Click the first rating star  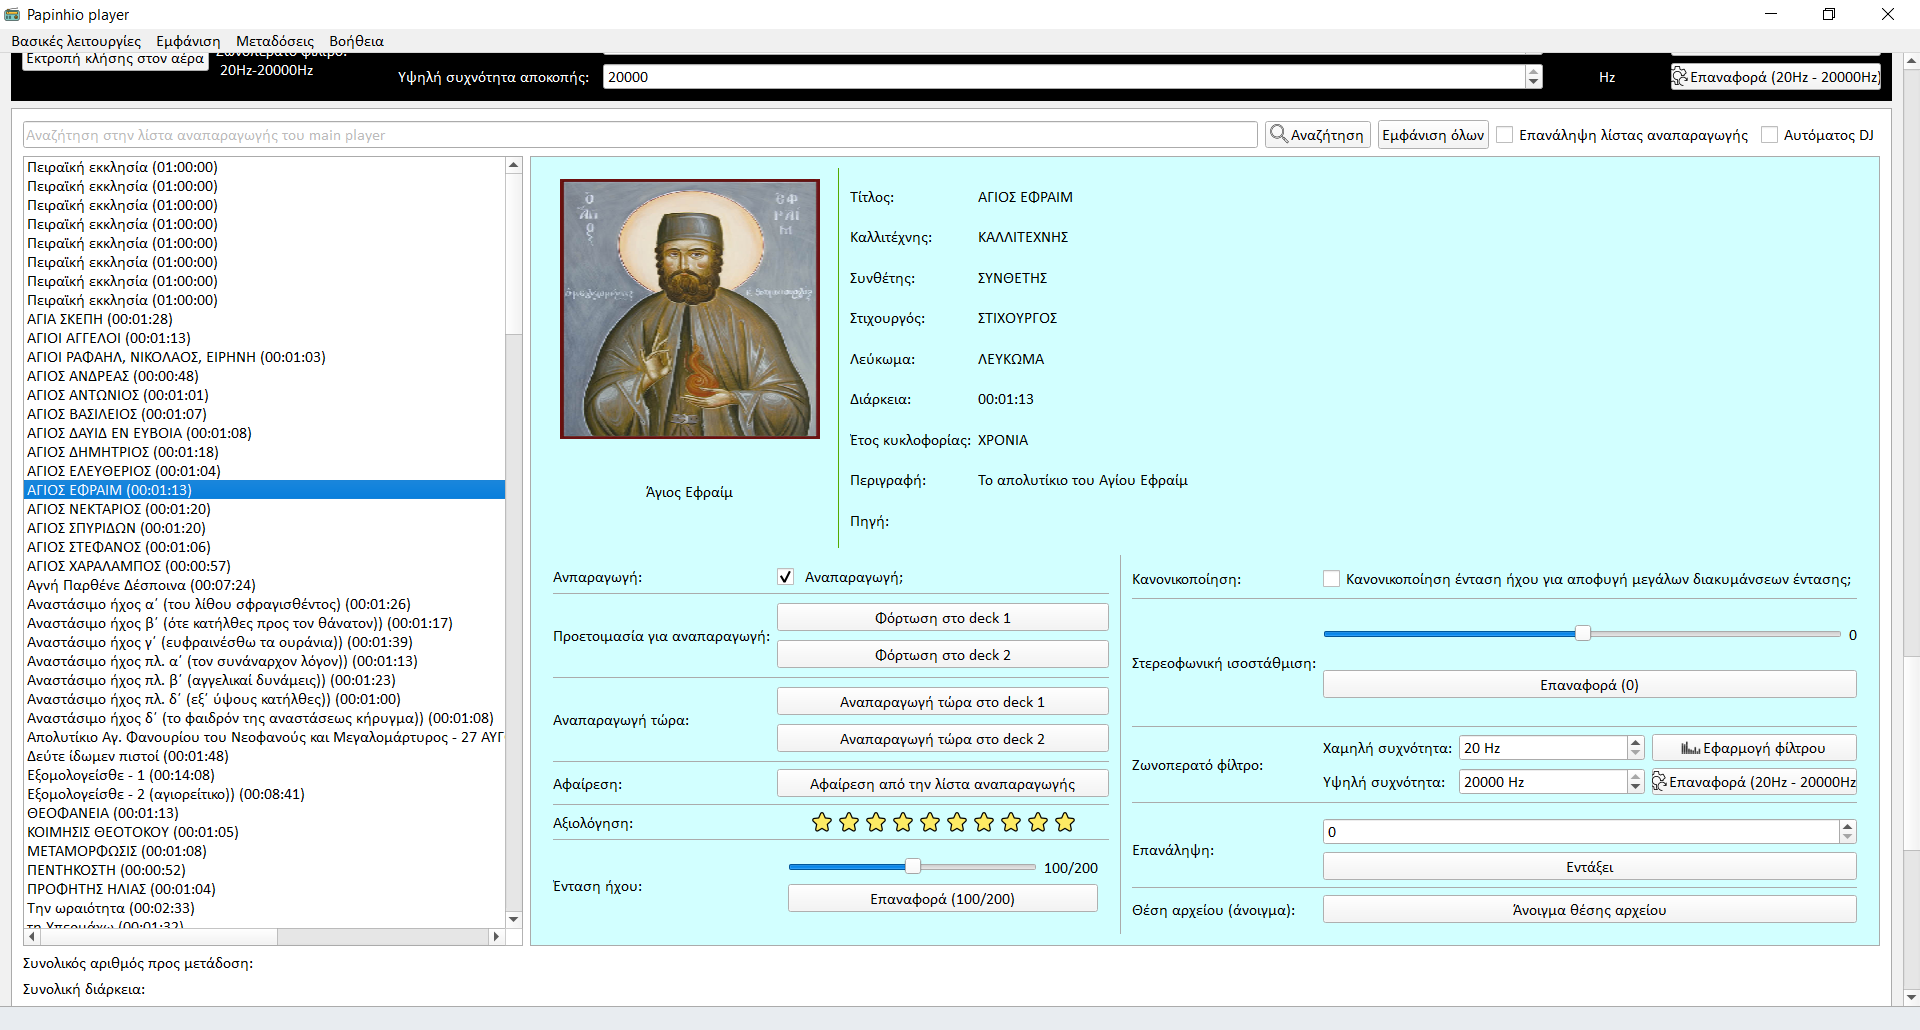(x=822, y=822)
